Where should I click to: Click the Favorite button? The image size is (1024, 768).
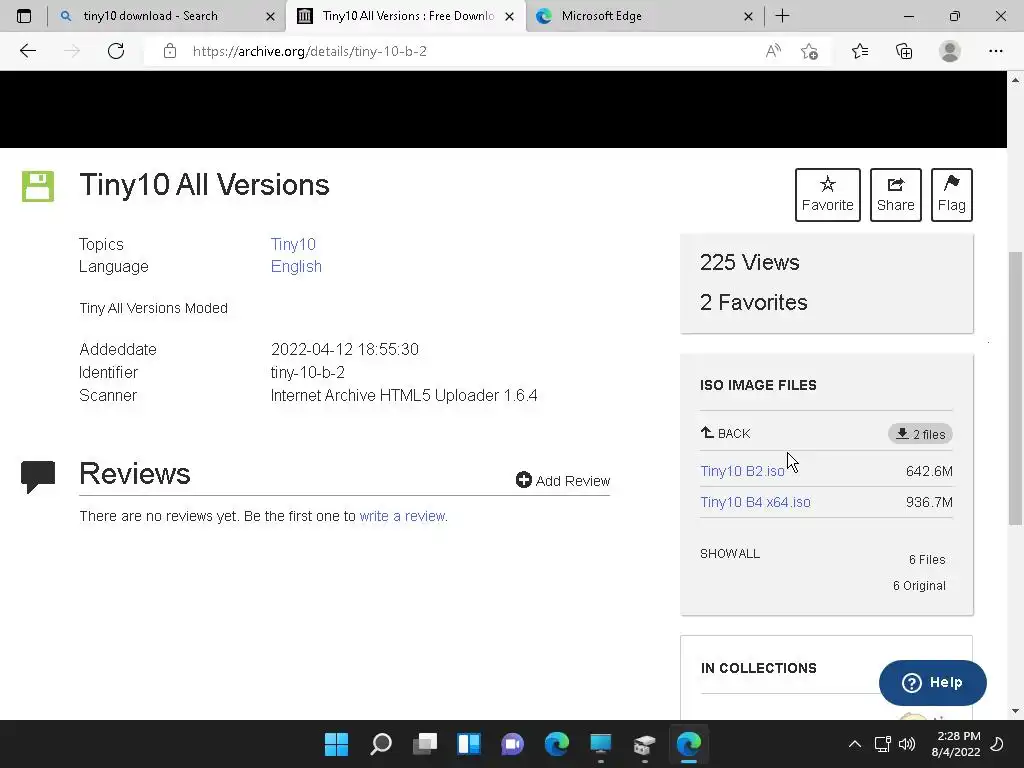pyautogui.click(x=827, y=195)
